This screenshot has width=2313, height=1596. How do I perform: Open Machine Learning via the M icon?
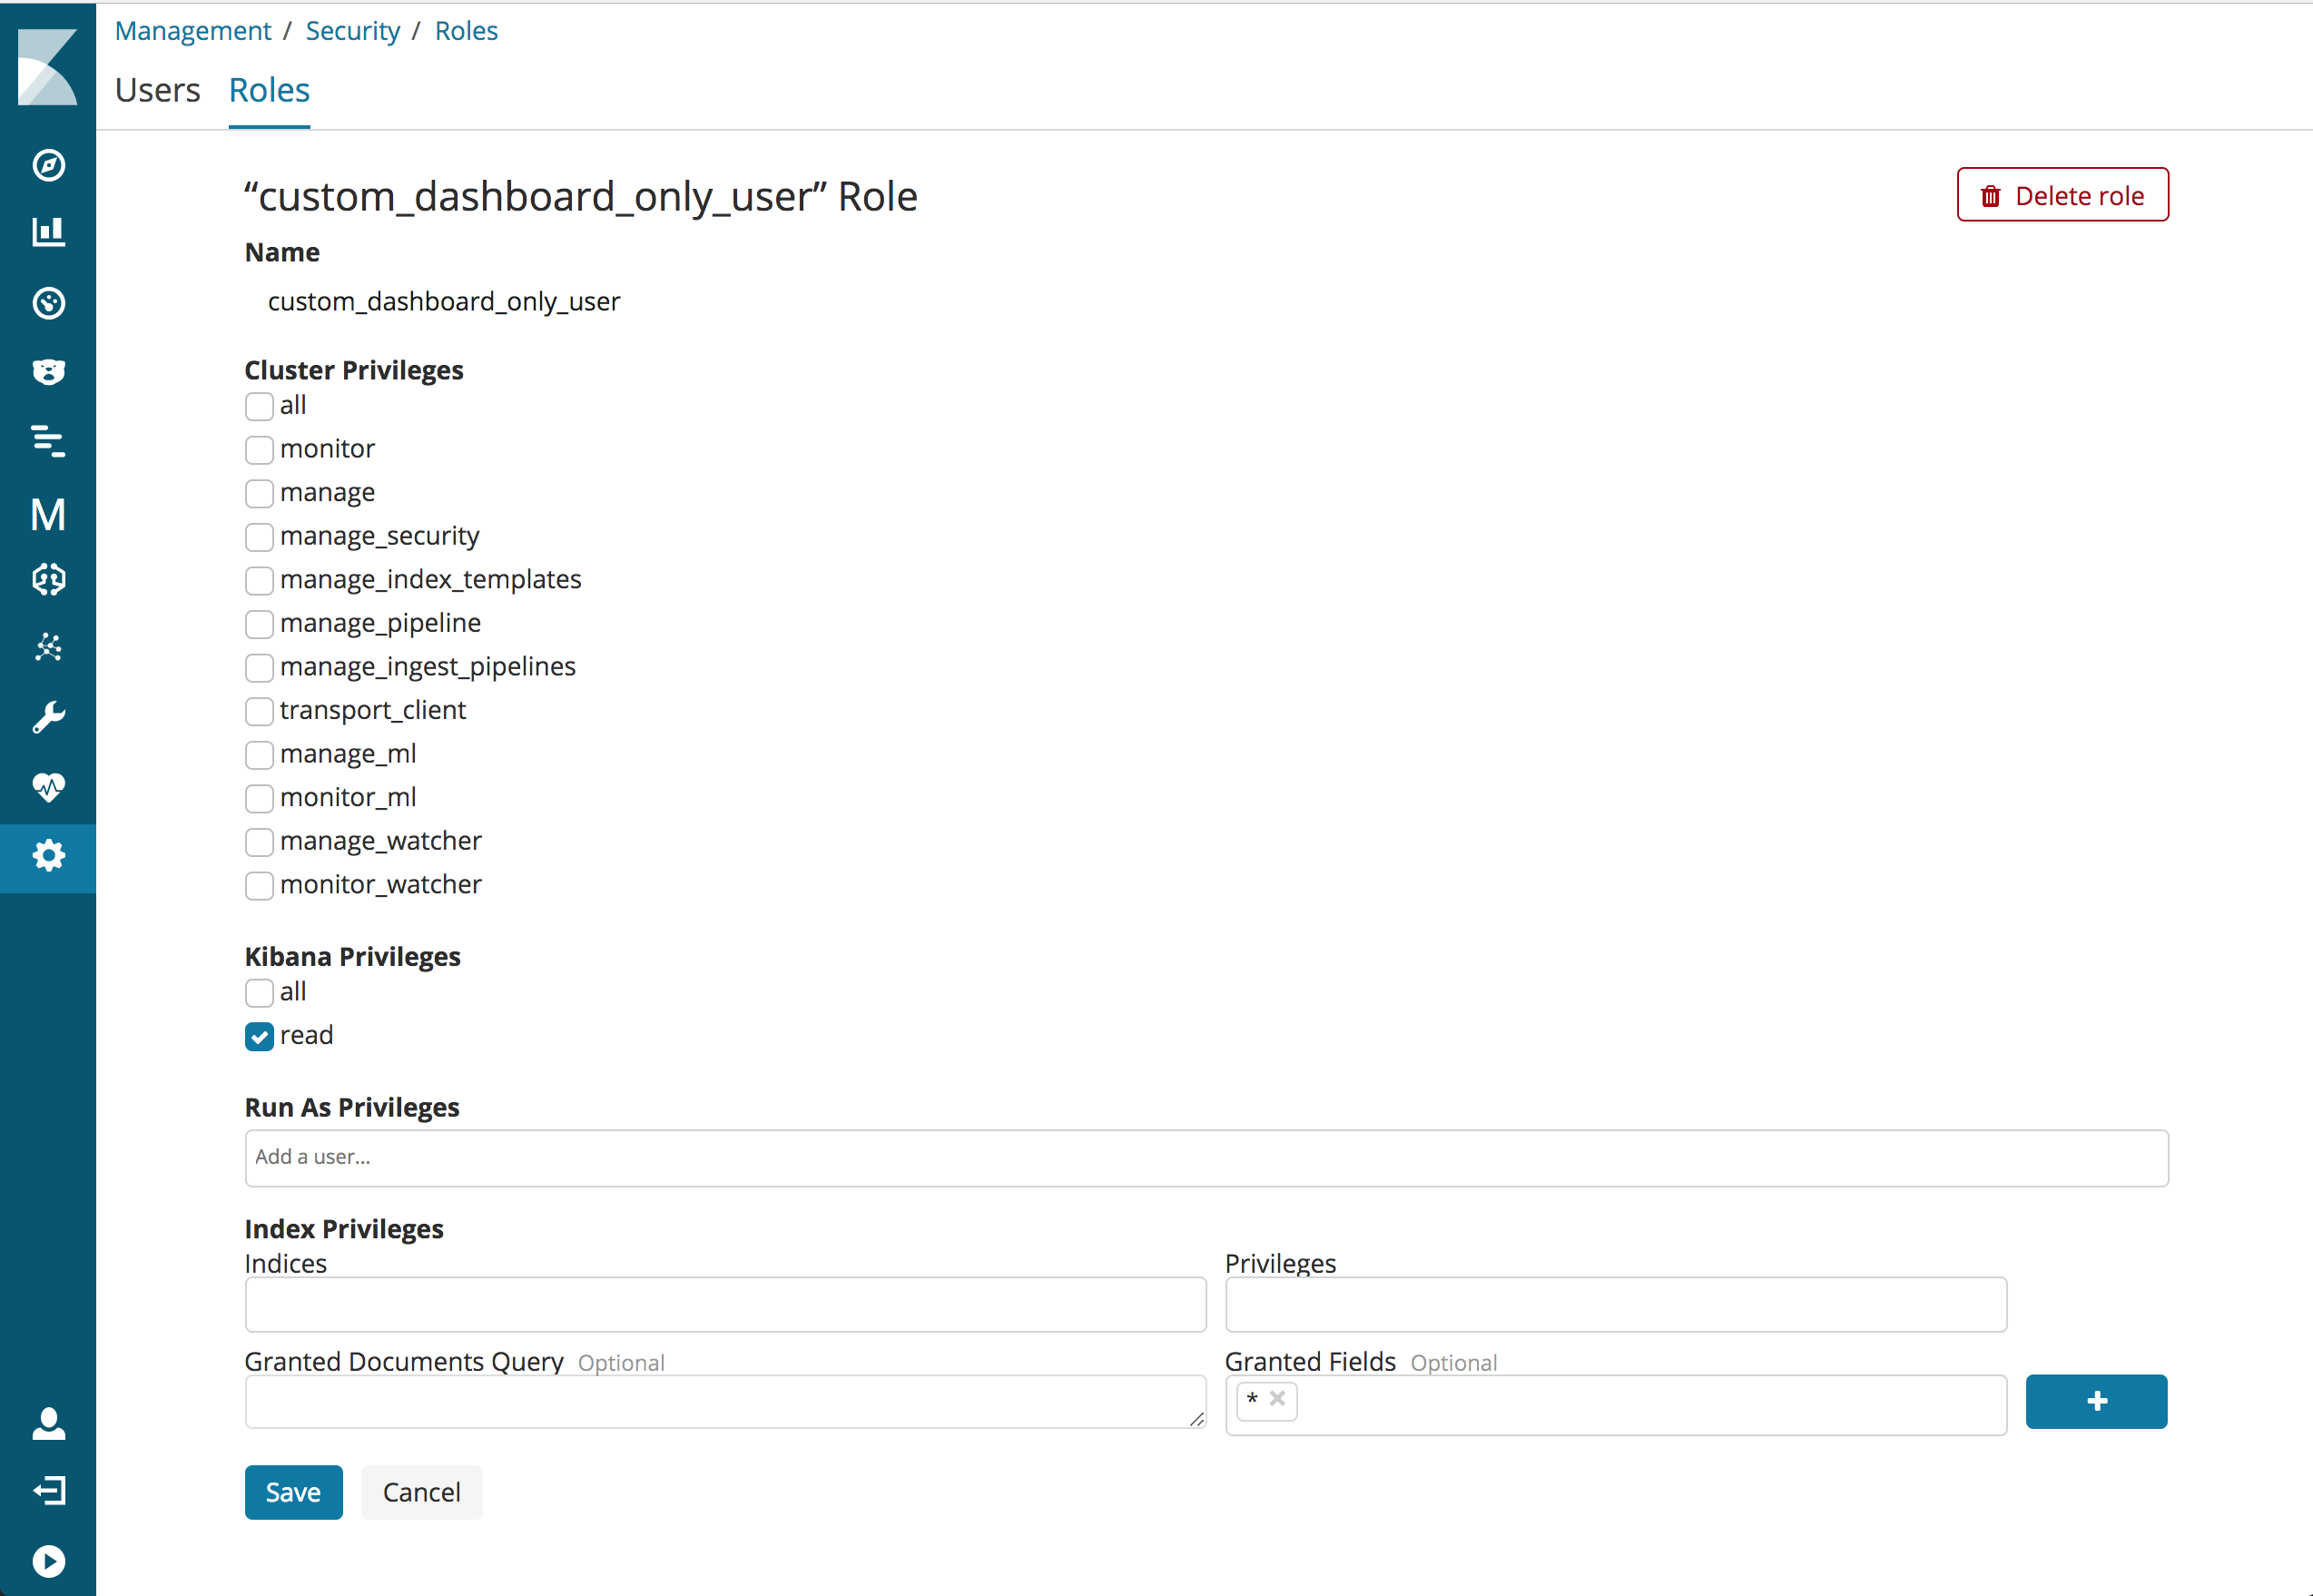(x=48, y=514)
